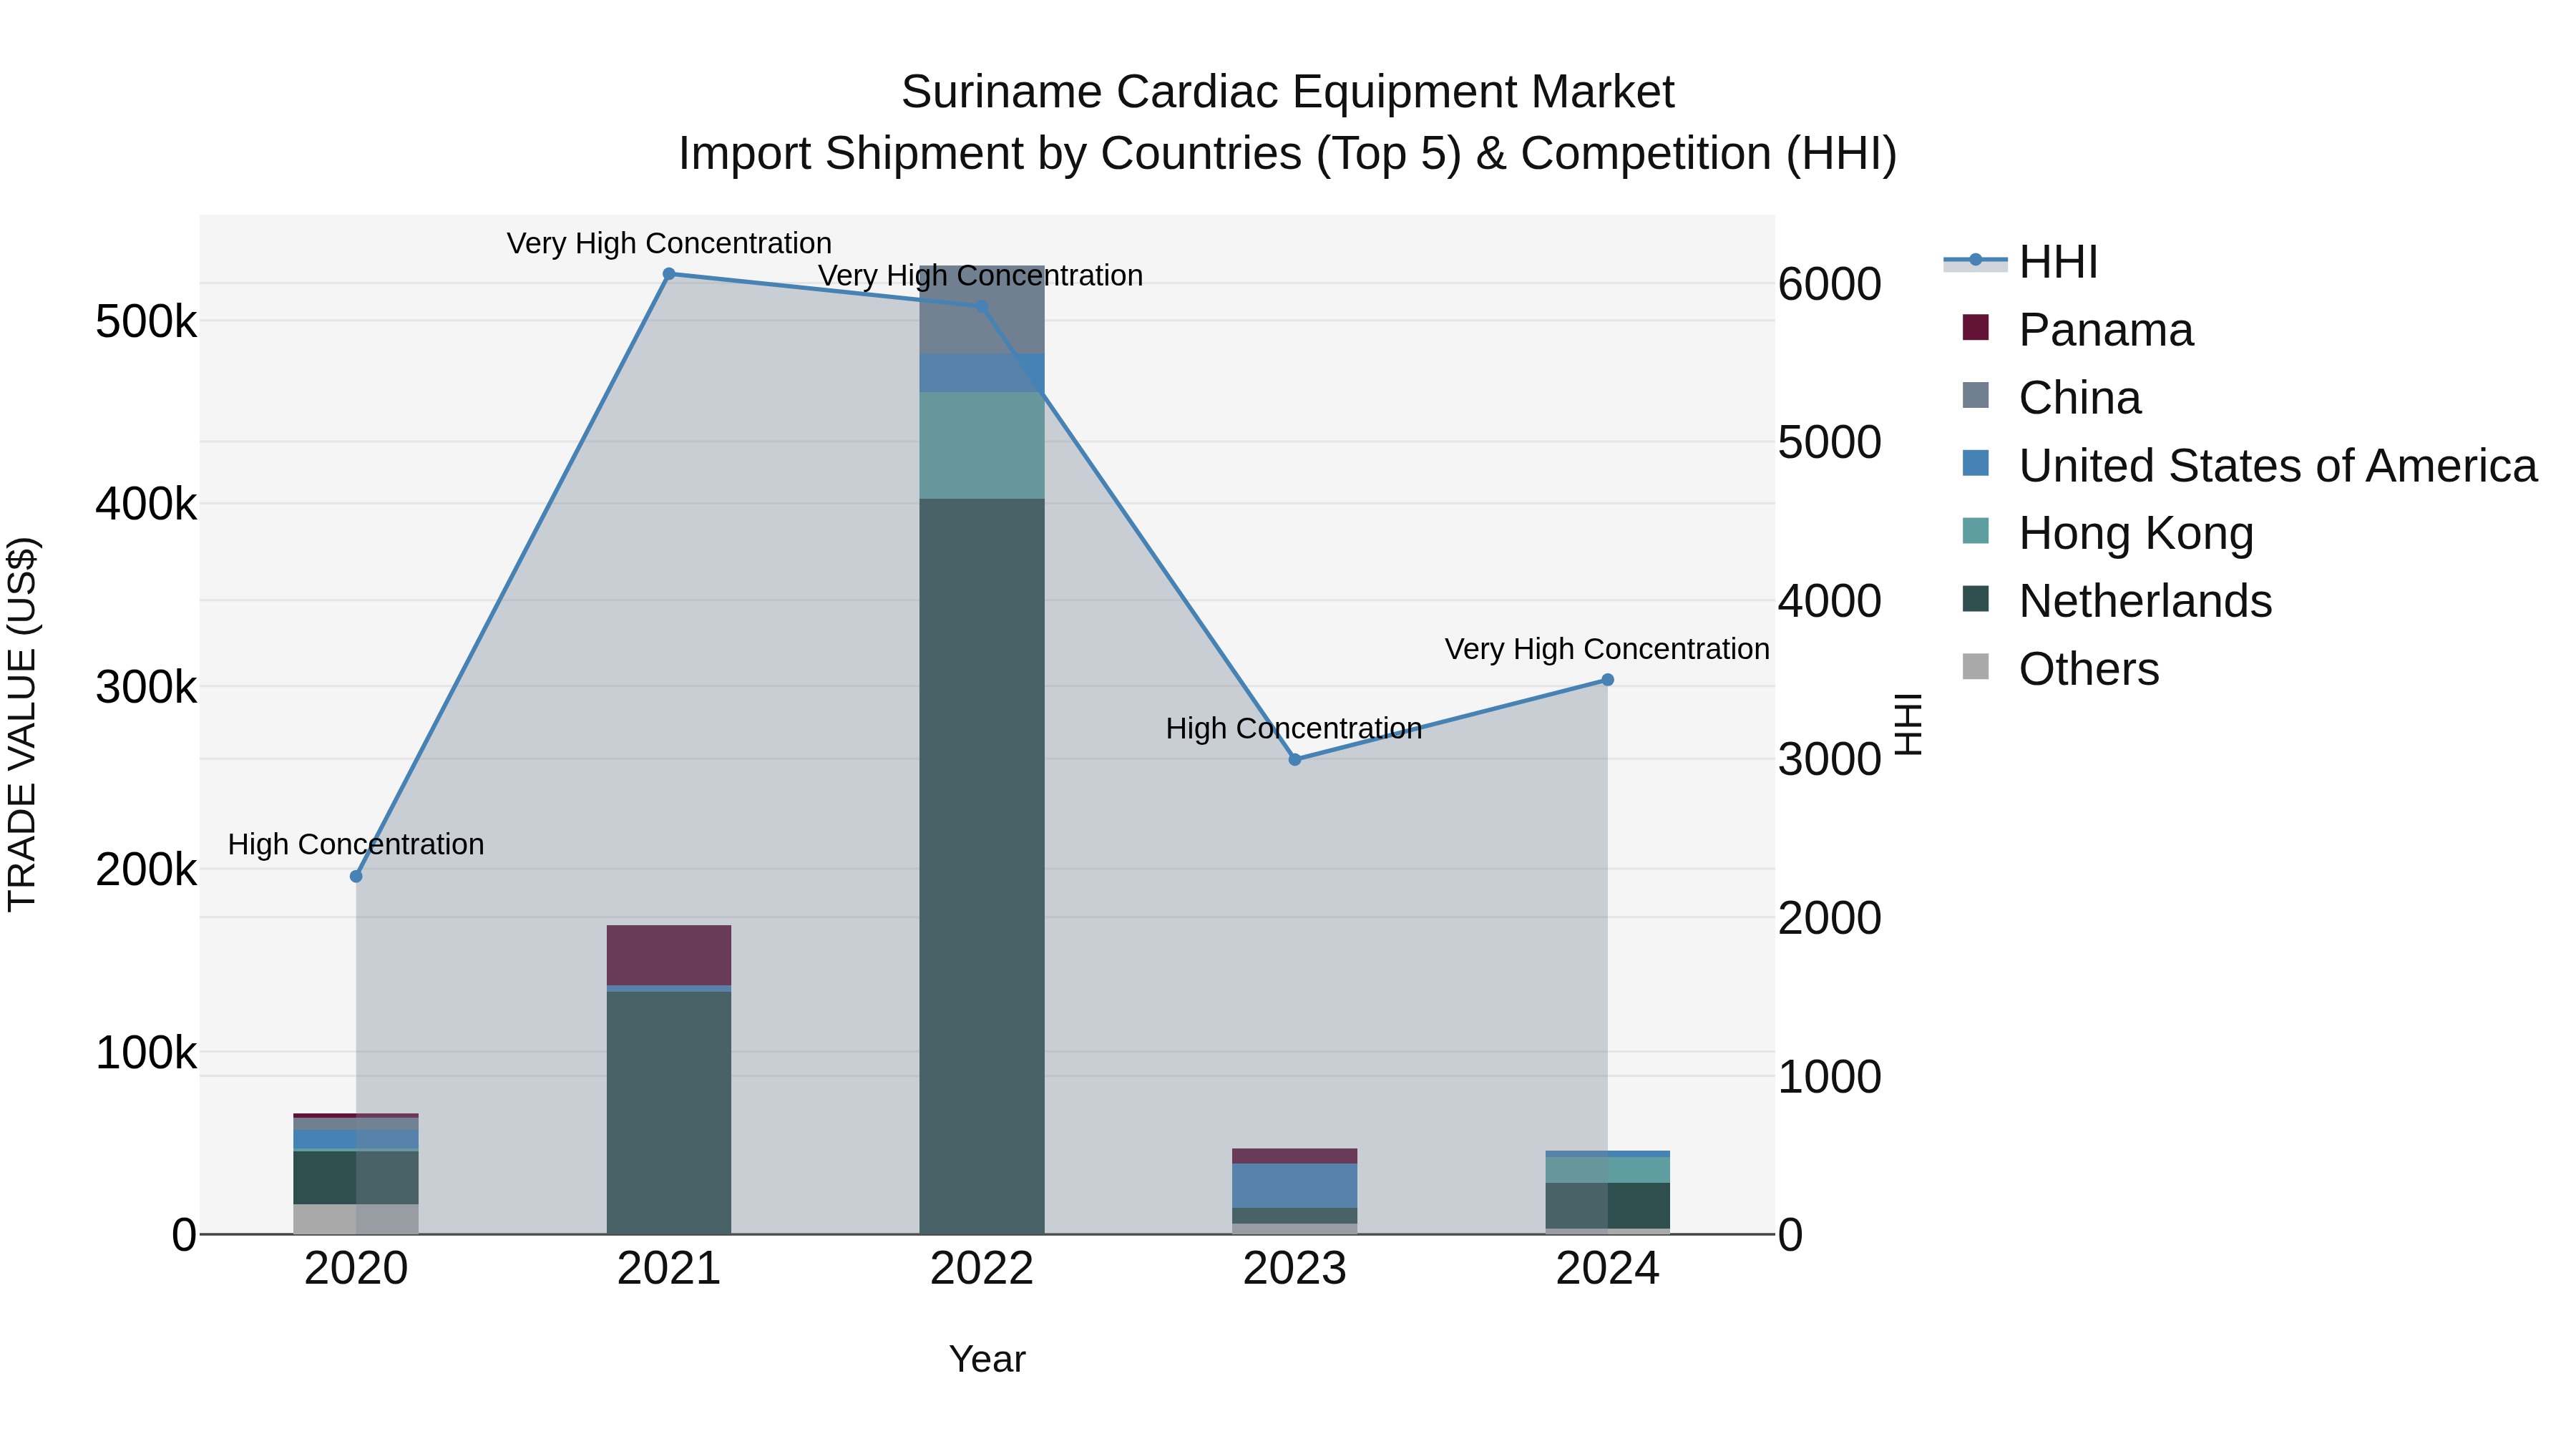The width and height of the screenshot is (2576, 1449).
Task: Click the 2023 Panama bar segment
Action: point(1295,1156)
